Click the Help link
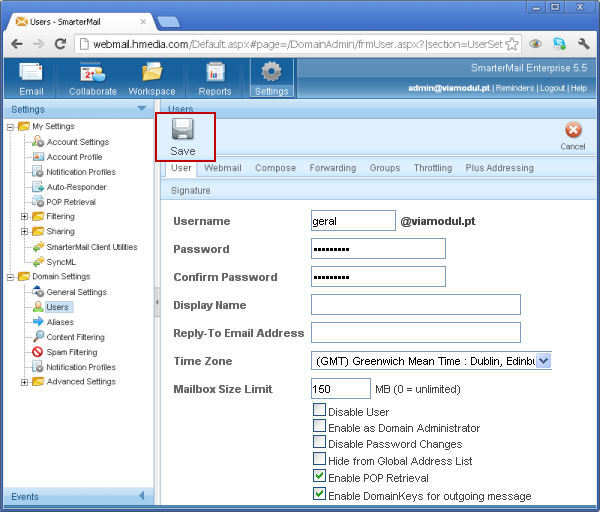600x512 pixels. pyautogui.click(x=579, y=88)
